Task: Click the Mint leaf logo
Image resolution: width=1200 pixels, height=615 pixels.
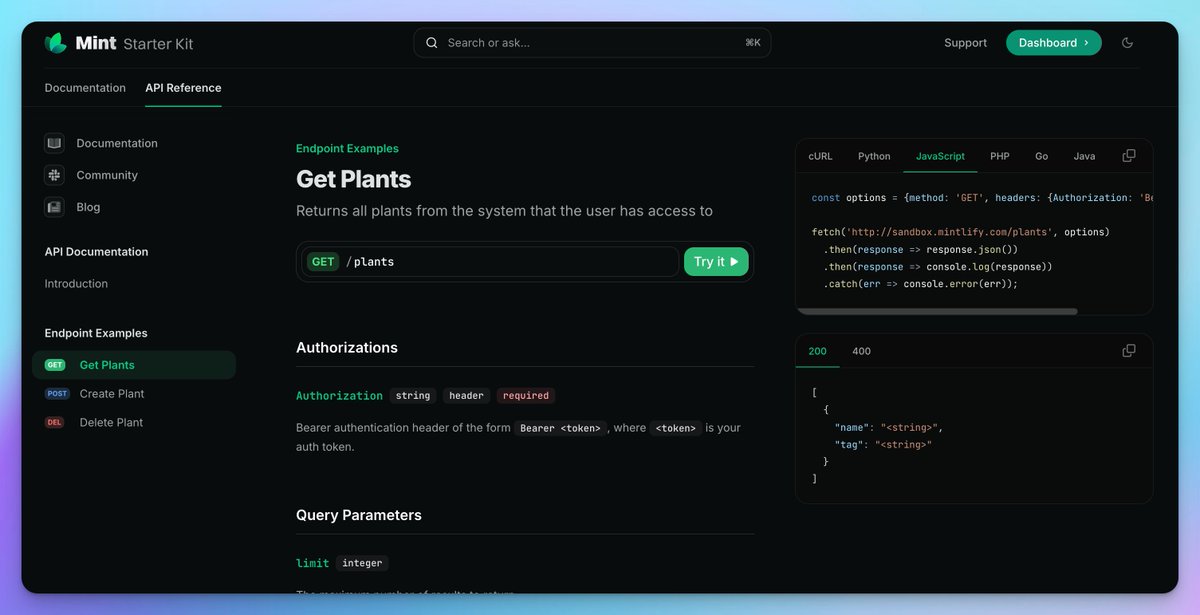Action: coord(56,43)
